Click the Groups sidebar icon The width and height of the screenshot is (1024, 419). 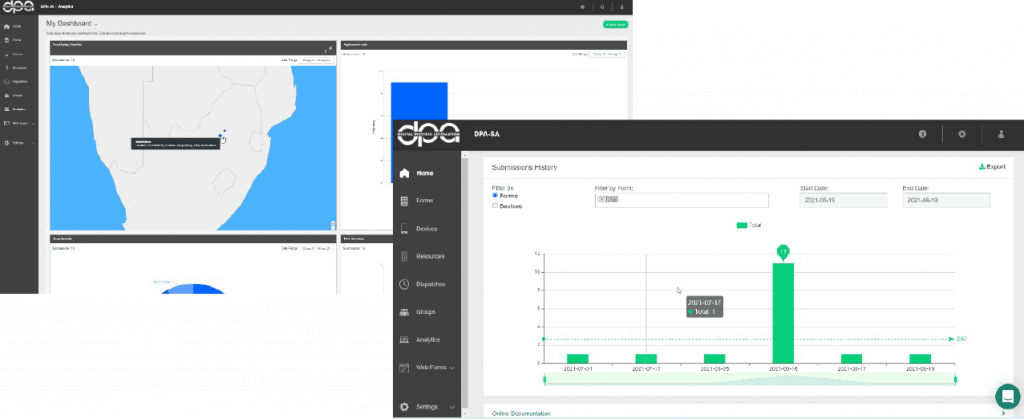(404, 313)
